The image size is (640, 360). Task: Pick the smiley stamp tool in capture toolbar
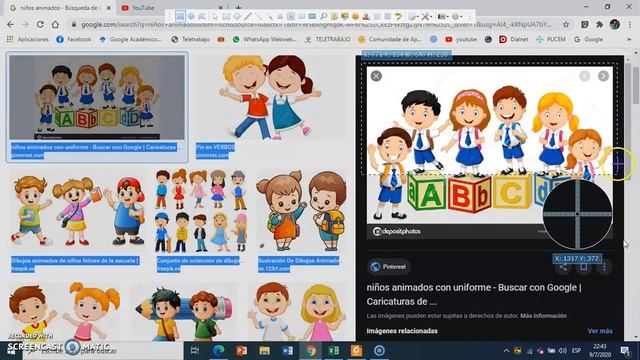tap(355, 16)
